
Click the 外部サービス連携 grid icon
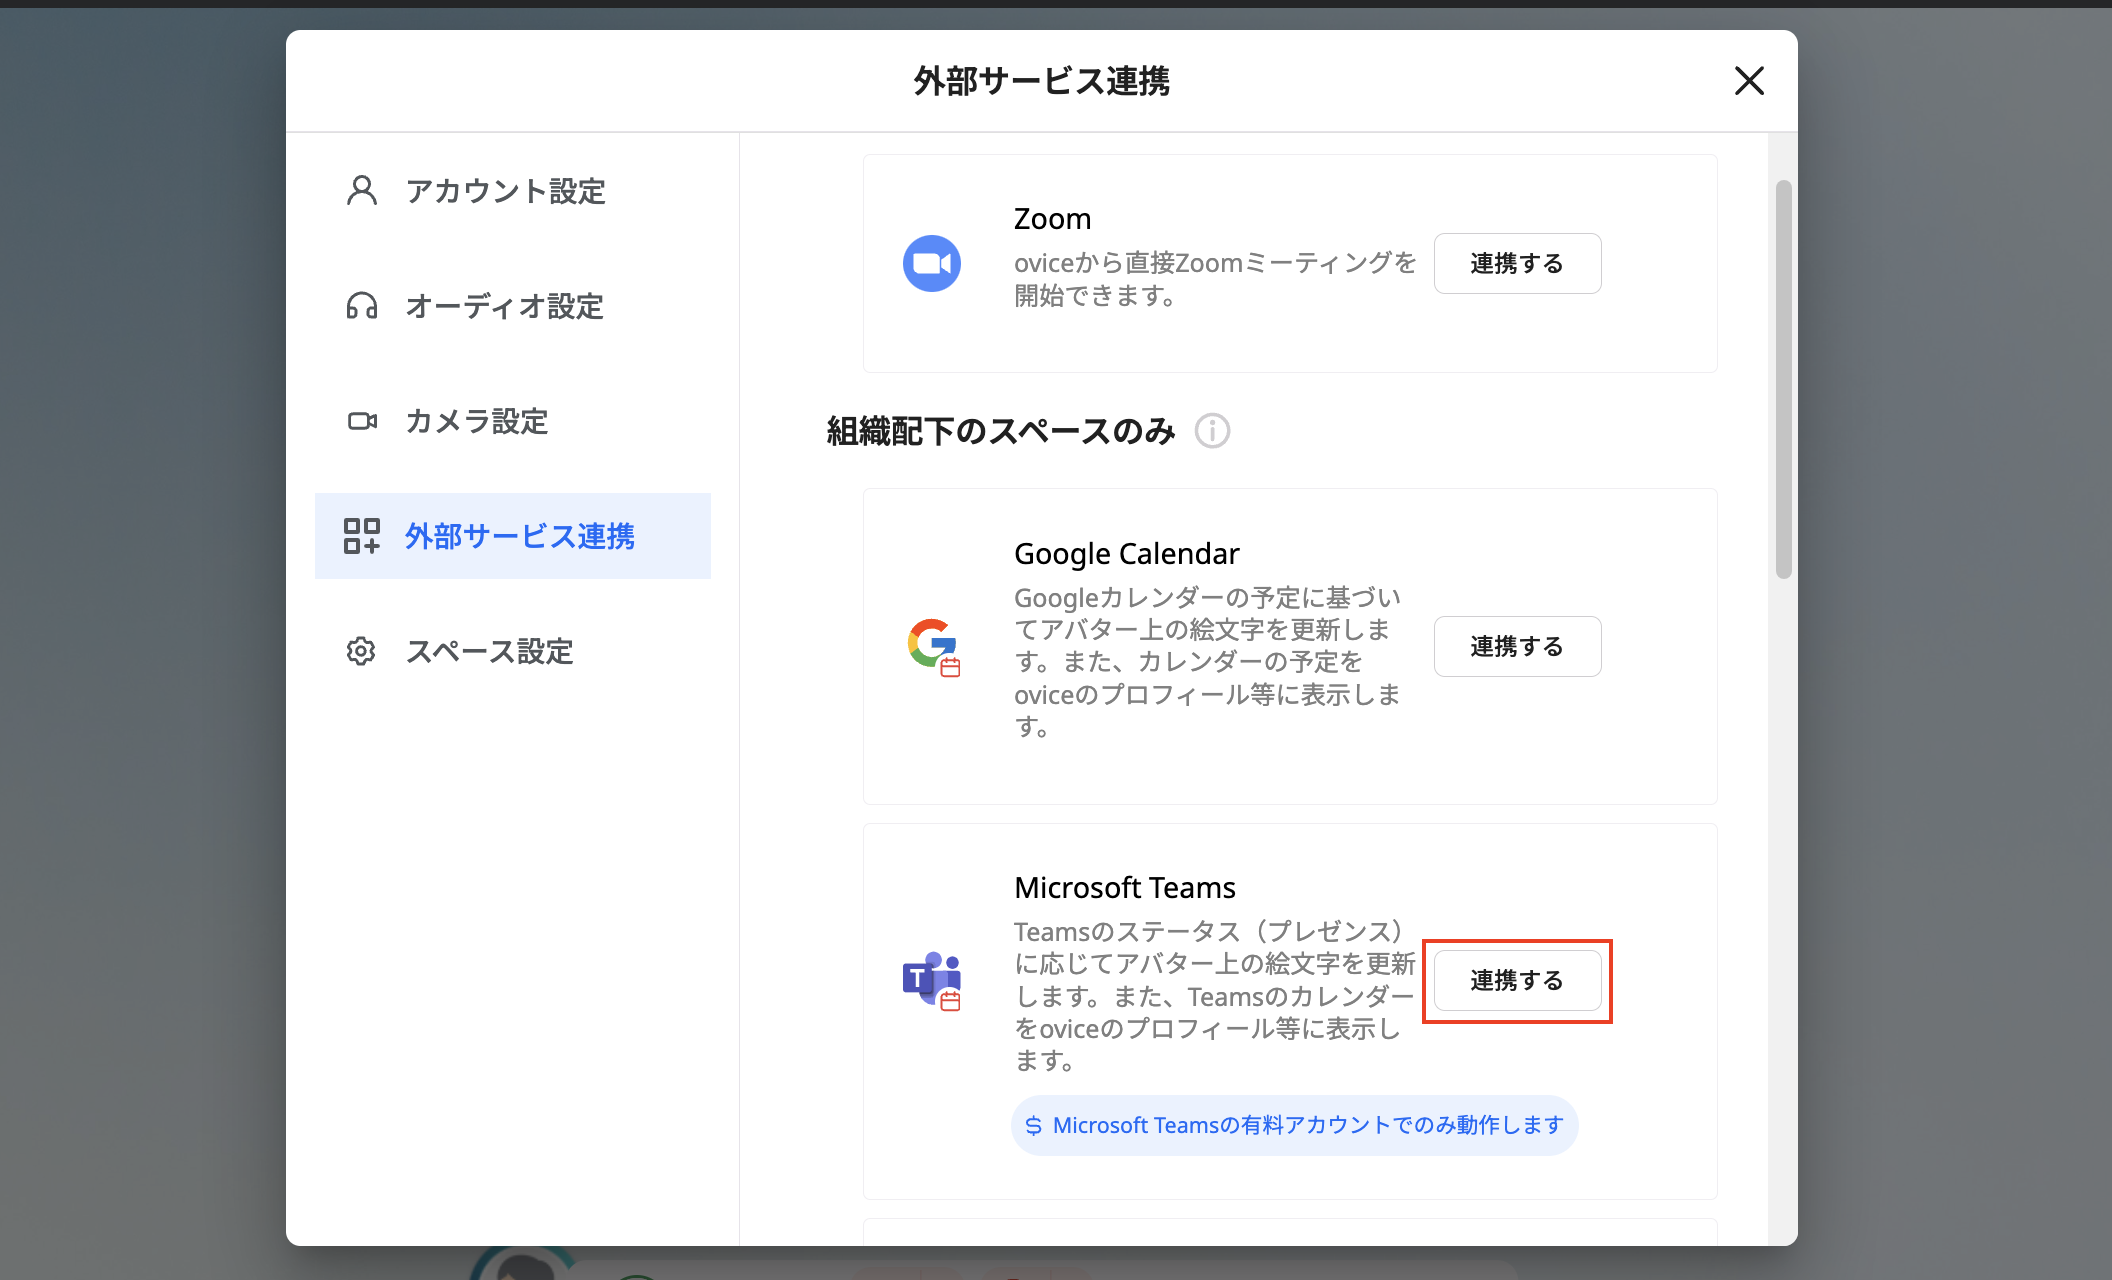coord(361,536)
